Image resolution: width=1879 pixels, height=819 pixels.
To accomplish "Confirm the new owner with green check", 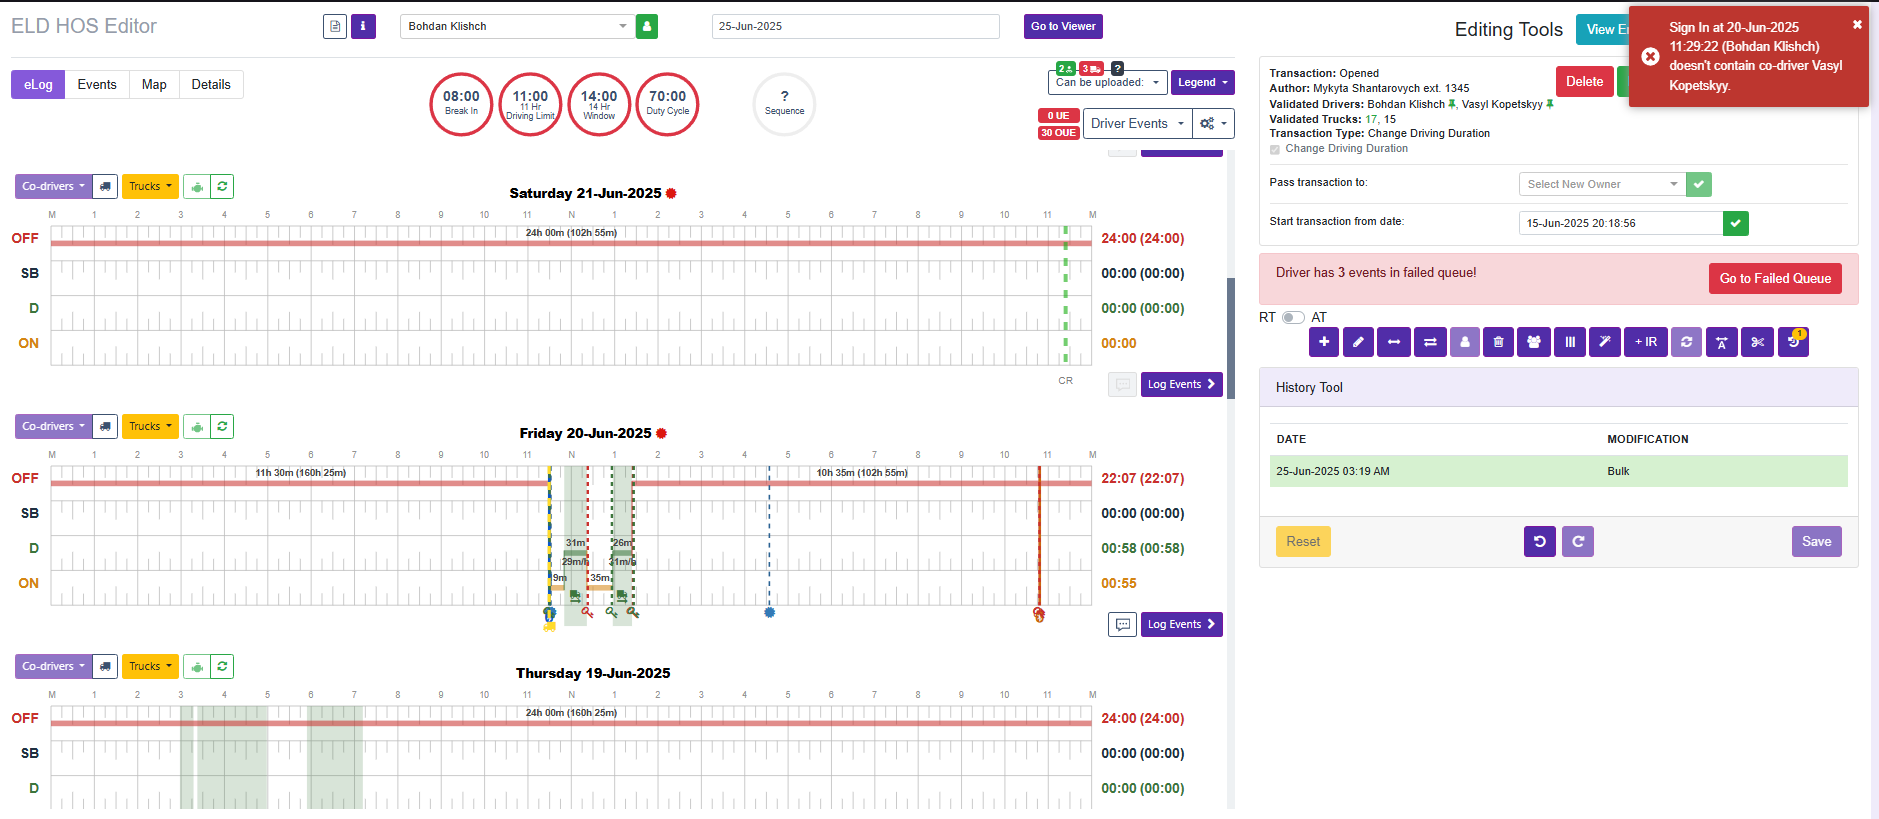I will 1699,184.
